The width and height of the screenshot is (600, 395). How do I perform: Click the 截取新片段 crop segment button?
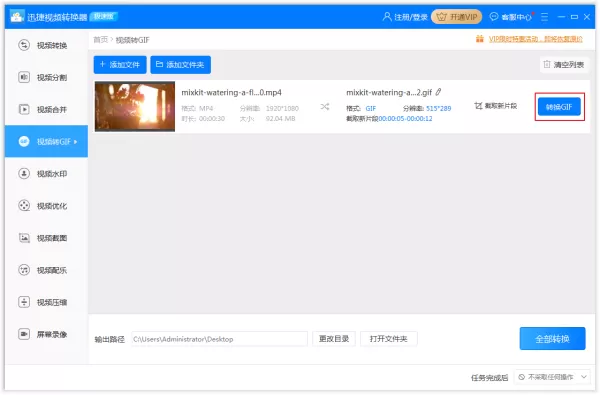(x=495, y=106)
